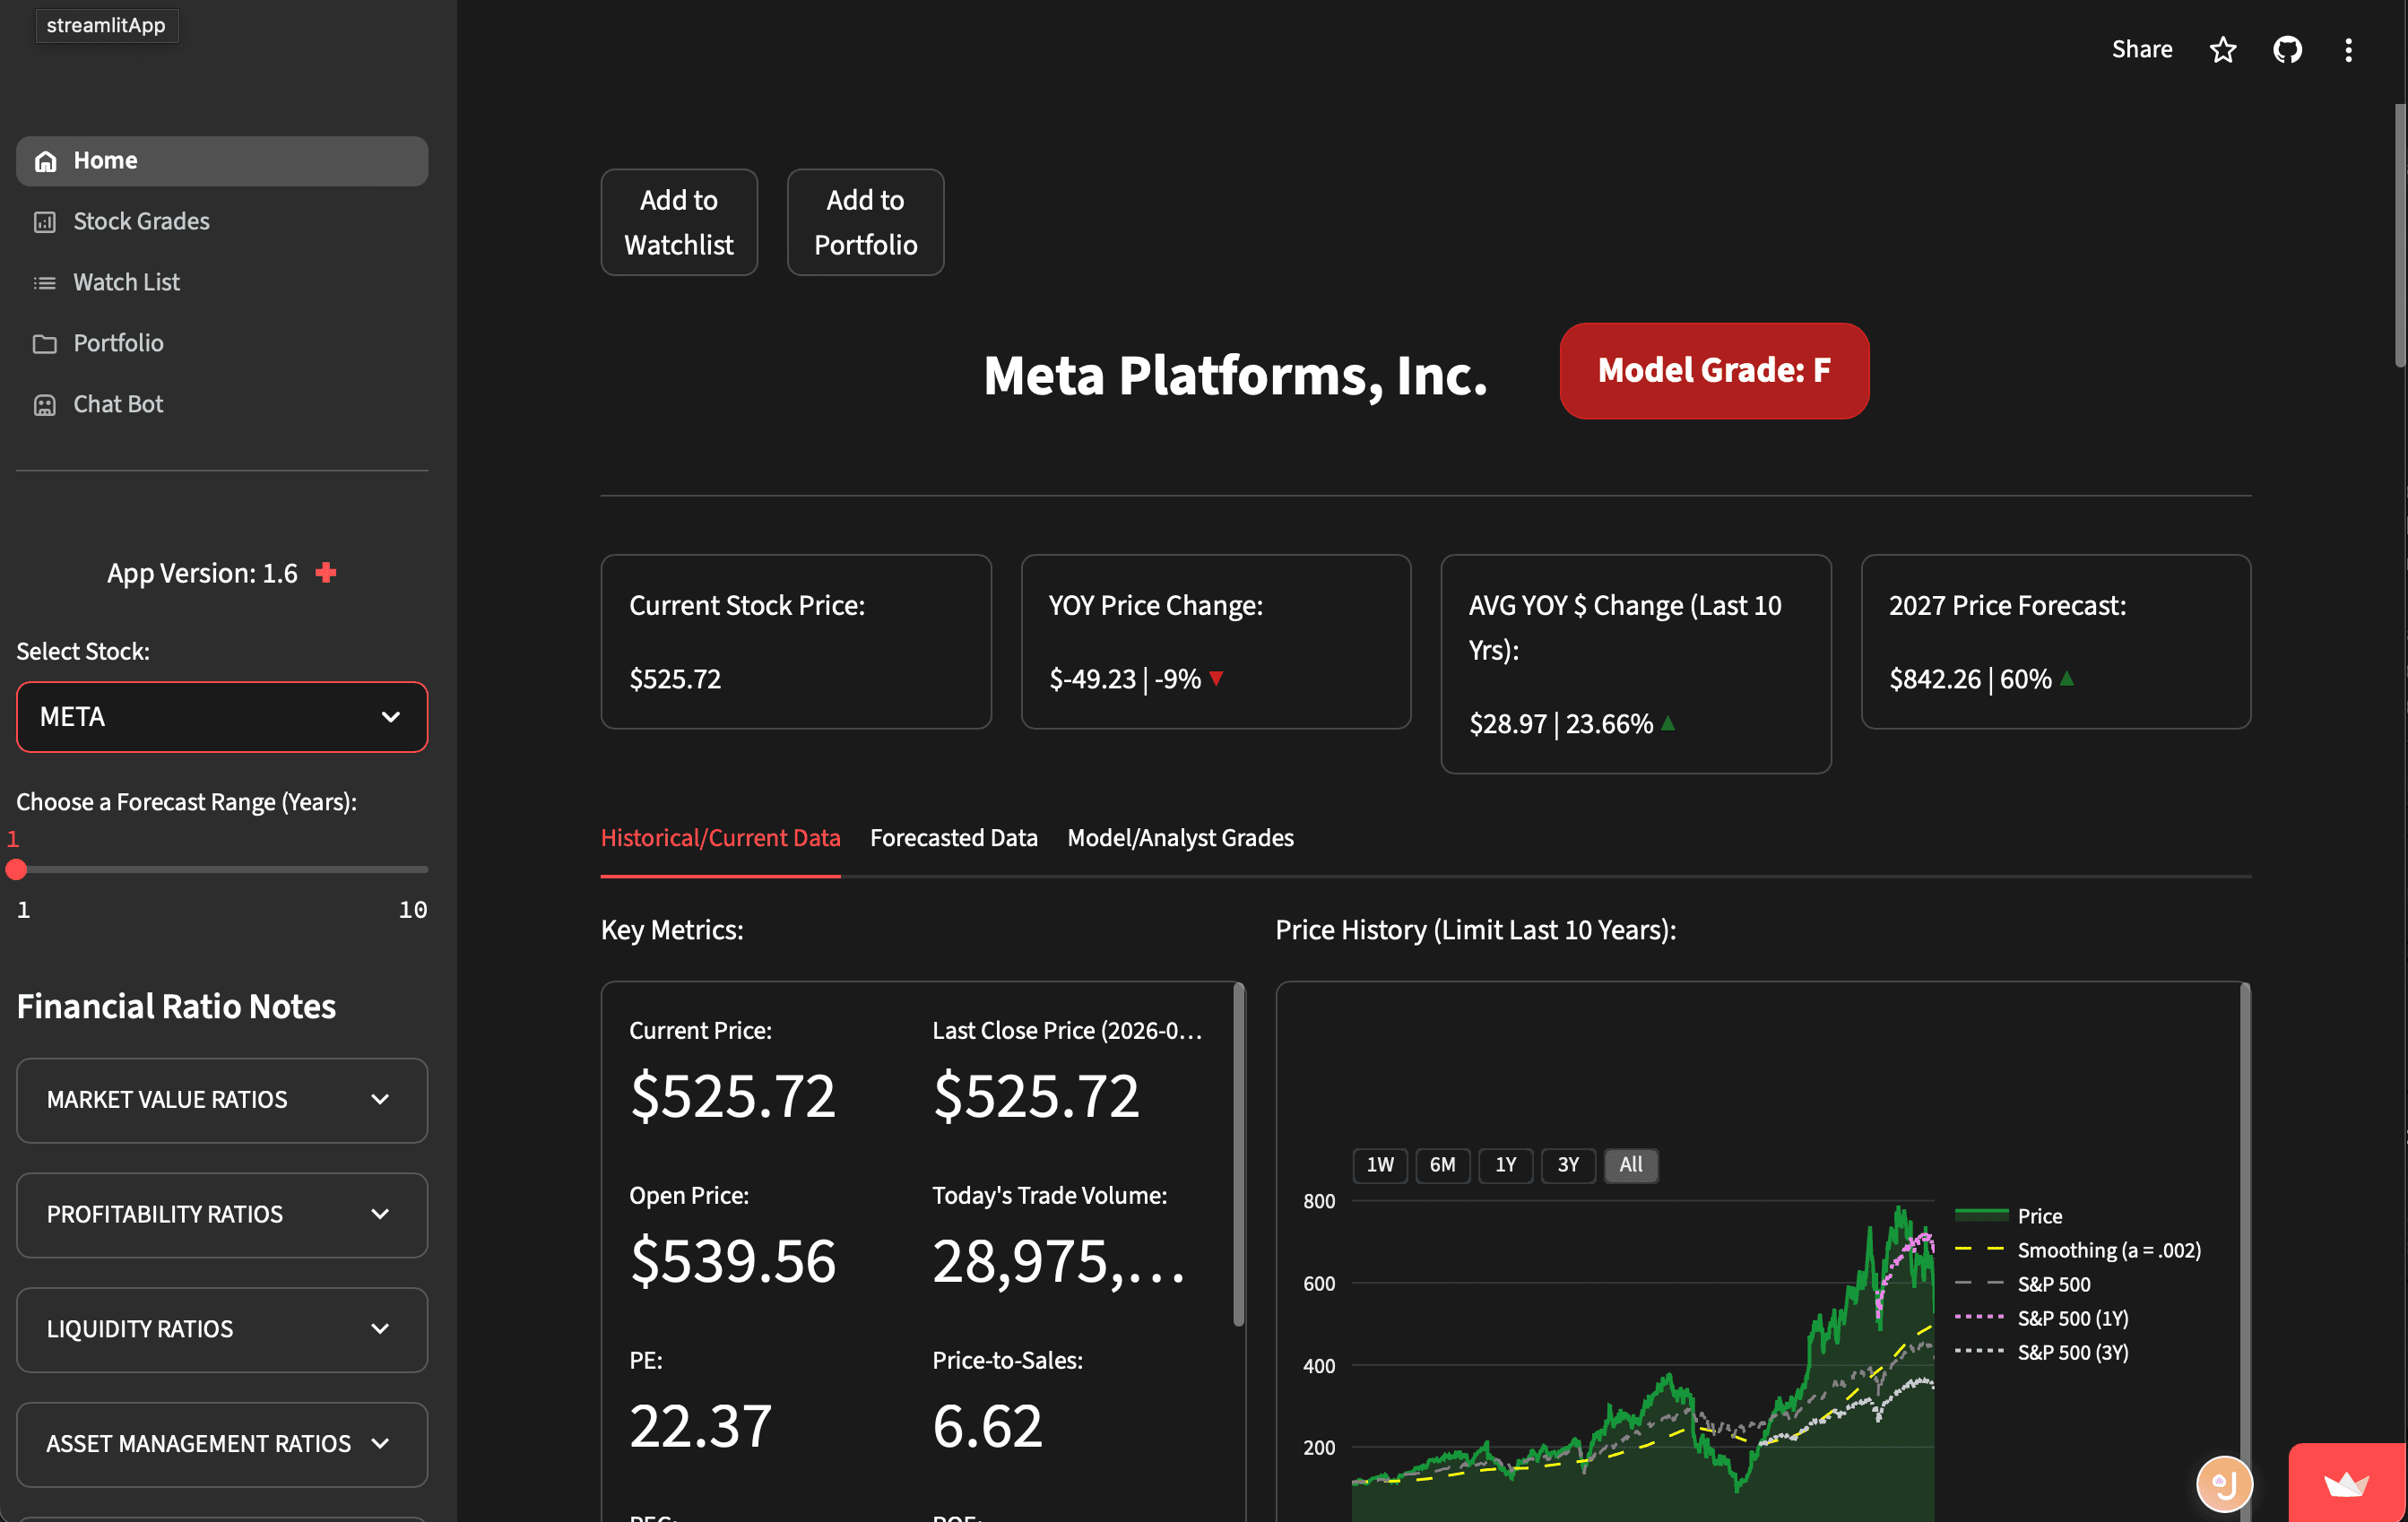
Task: Star the app using the star icon
Action: [x=2223, y=49]
